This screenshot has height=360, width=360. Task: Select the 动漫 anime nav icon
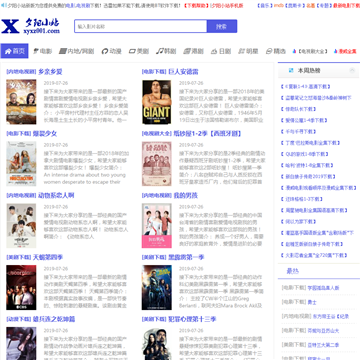(x=105, y=51)
